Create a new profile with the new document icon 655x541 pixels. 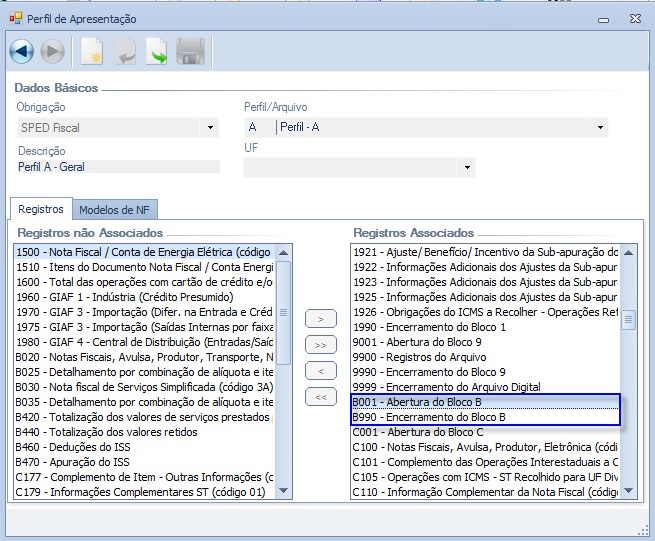[x=91, y=51]
